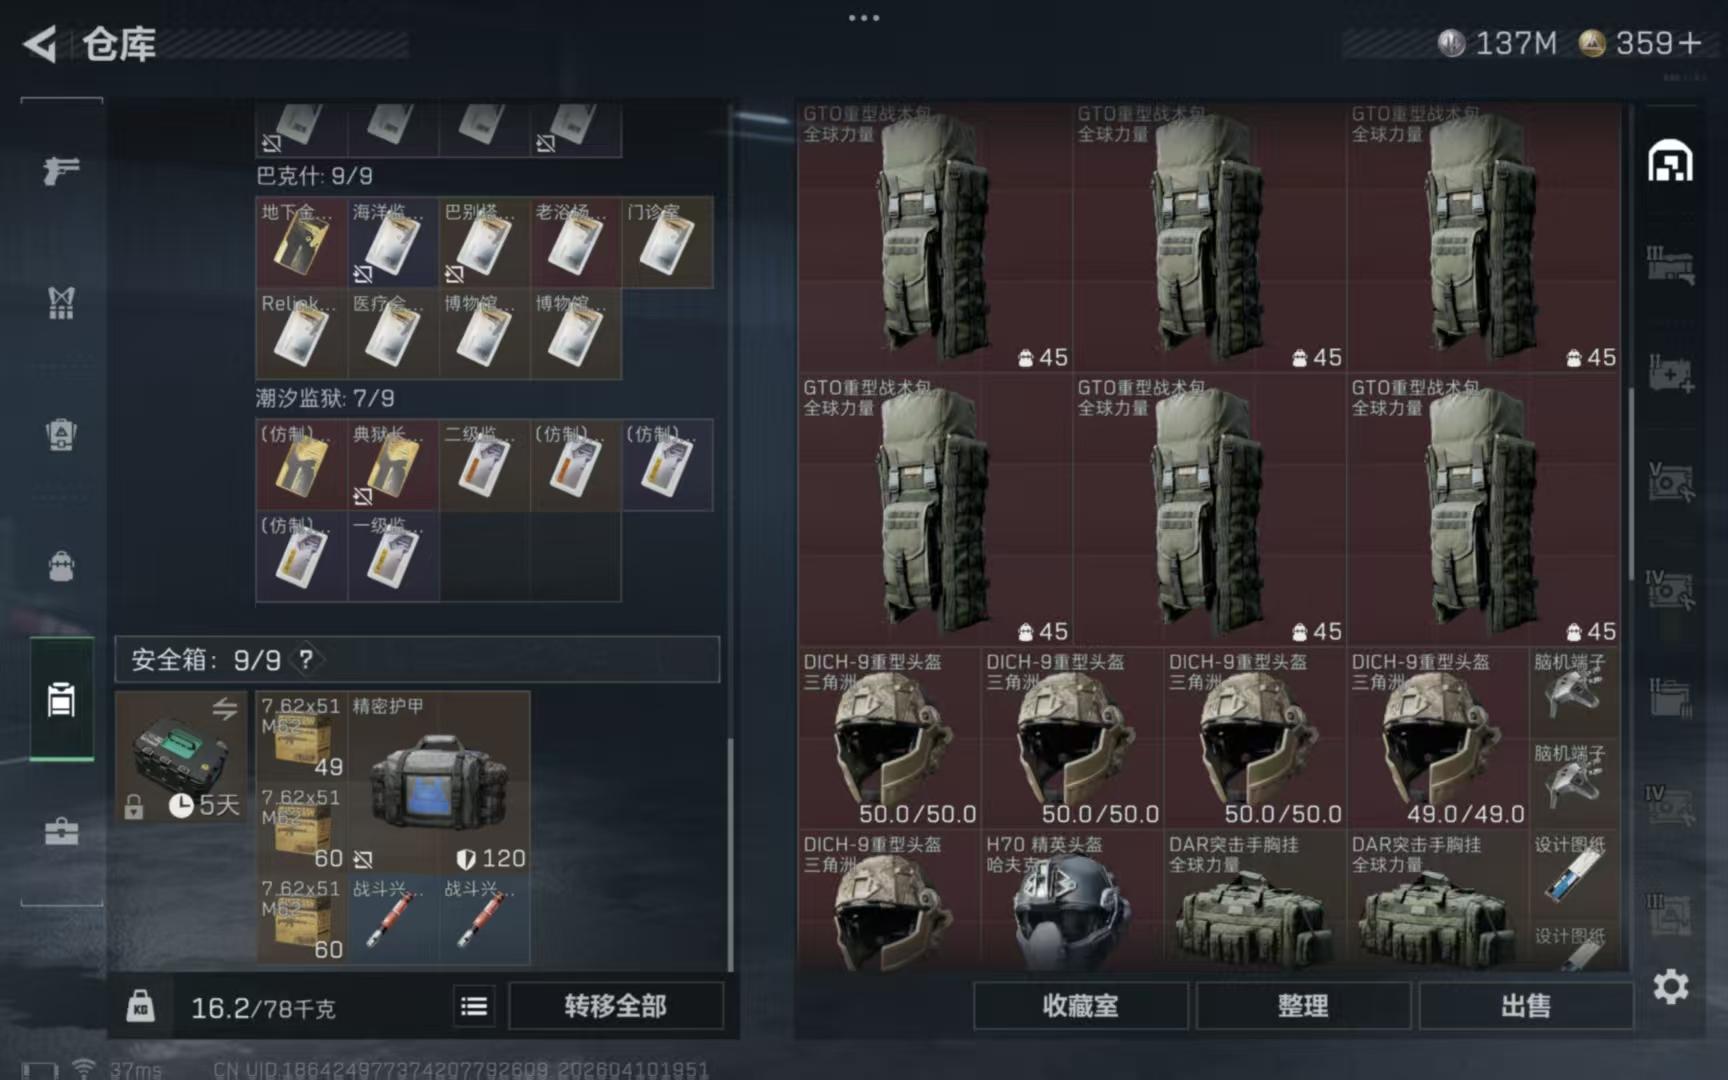Select the H70 精英头盔 helmet
The width and height of the screenshot is (1728, 1080).
point(1072,899)
